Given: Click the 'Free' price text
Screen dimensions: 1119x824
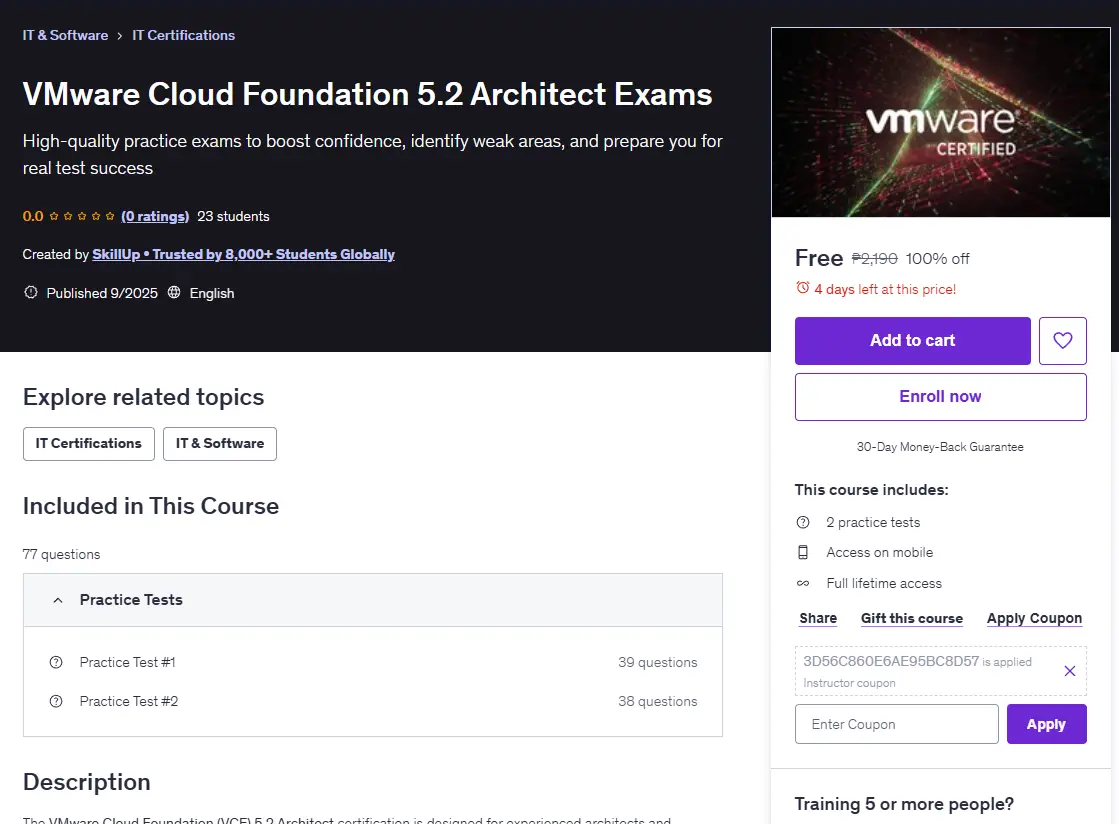Looking at the screenshot, I should (819, 258).
